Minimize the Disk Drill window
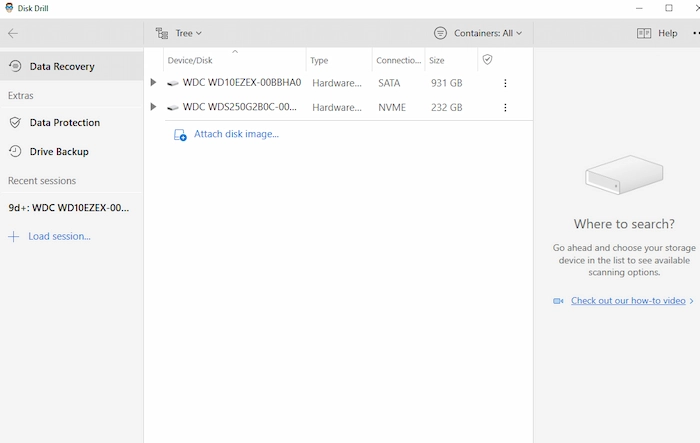The height and width of the screenshot is (443, 700). pyautogui.click(x=639, y=8)
